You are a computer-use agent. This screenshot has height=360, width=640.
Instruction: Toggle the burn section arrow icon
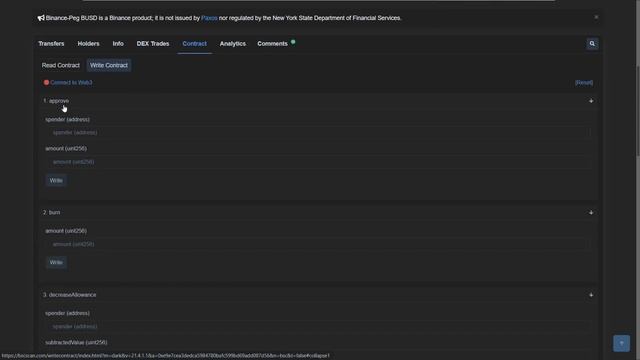pyautogui.click(x=591, y=213)
